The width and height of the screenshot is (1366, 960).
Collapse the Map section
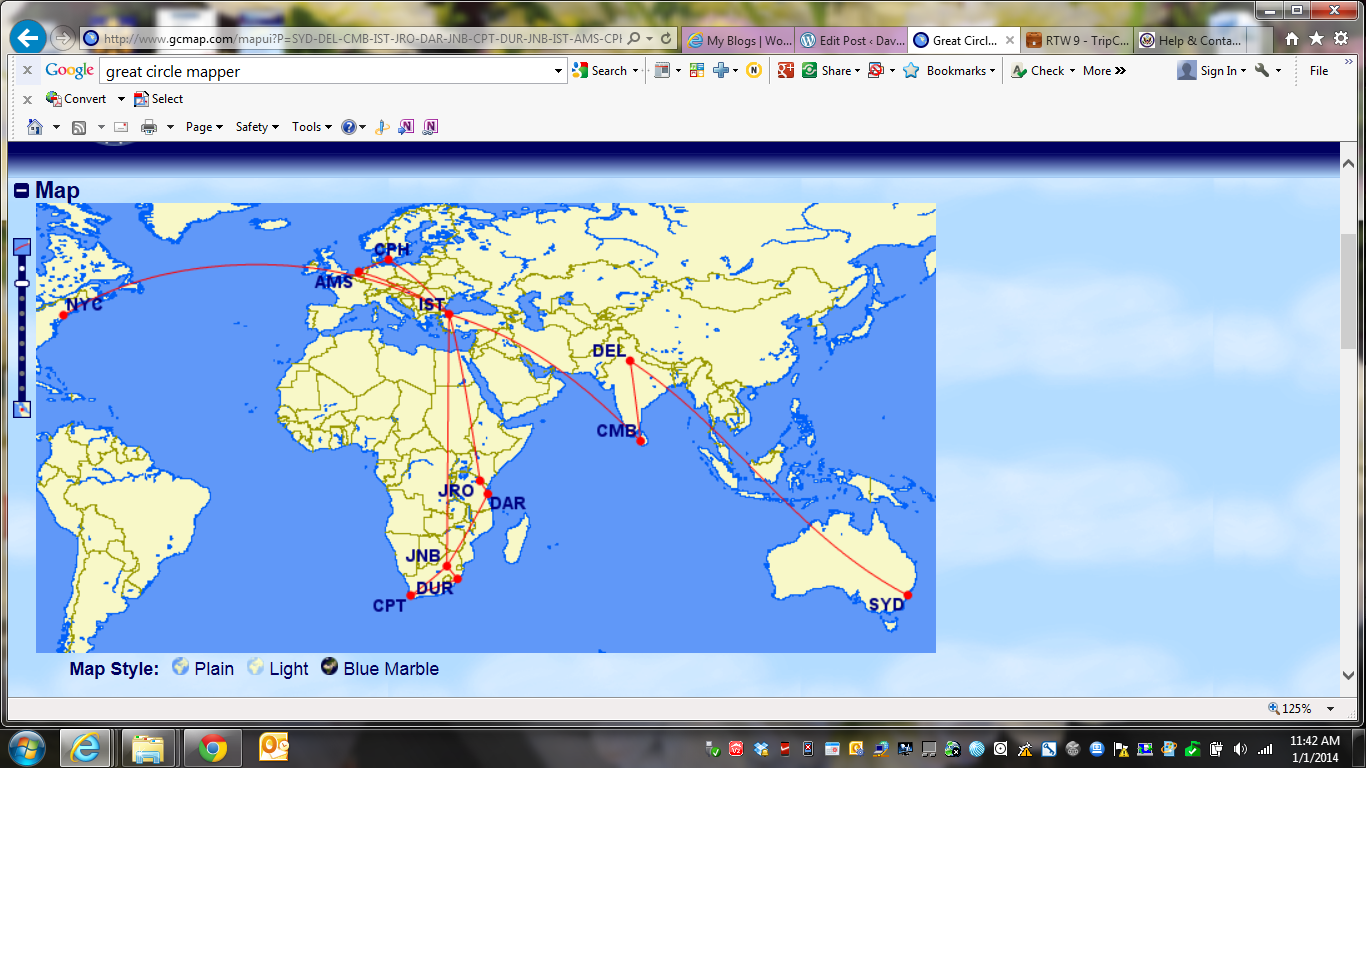coord(21,190)
